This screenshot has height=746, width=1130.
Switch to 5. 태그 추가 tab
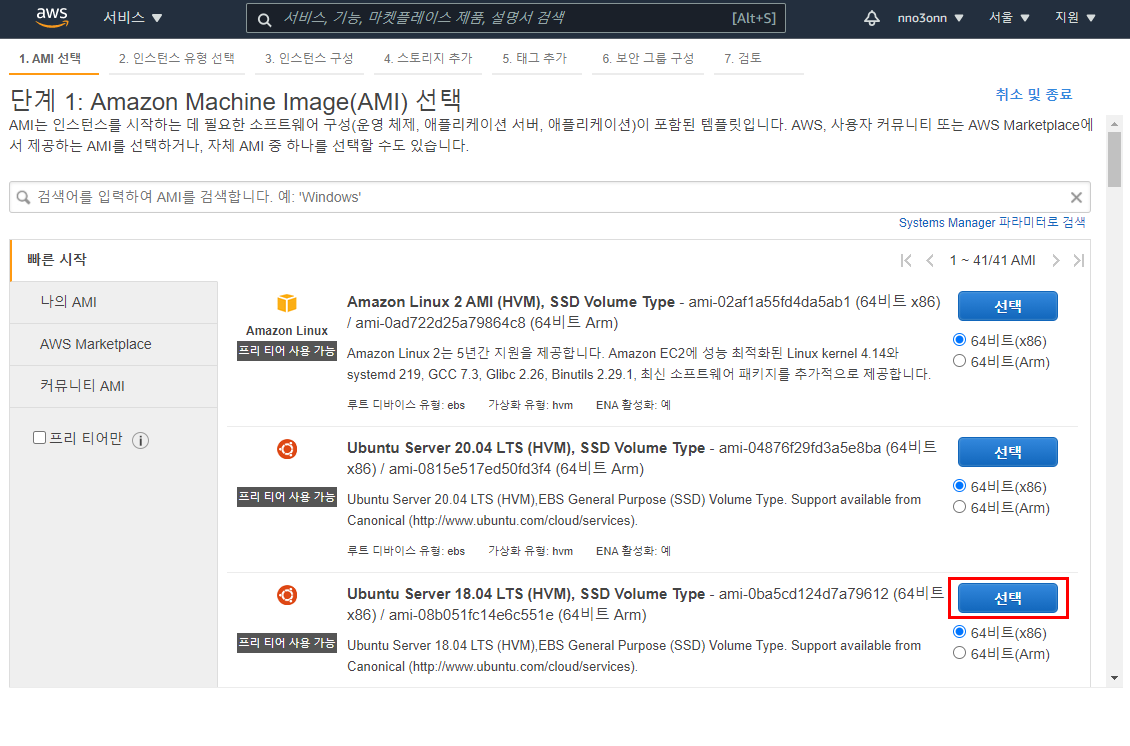coord(535,58)
